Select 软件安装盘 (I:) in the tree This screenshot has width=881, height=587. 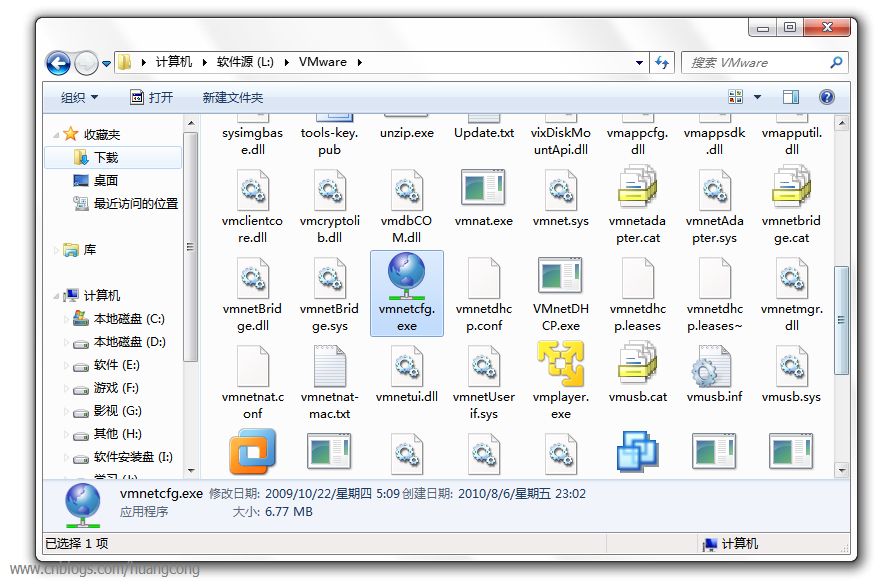tap(122, 457)
